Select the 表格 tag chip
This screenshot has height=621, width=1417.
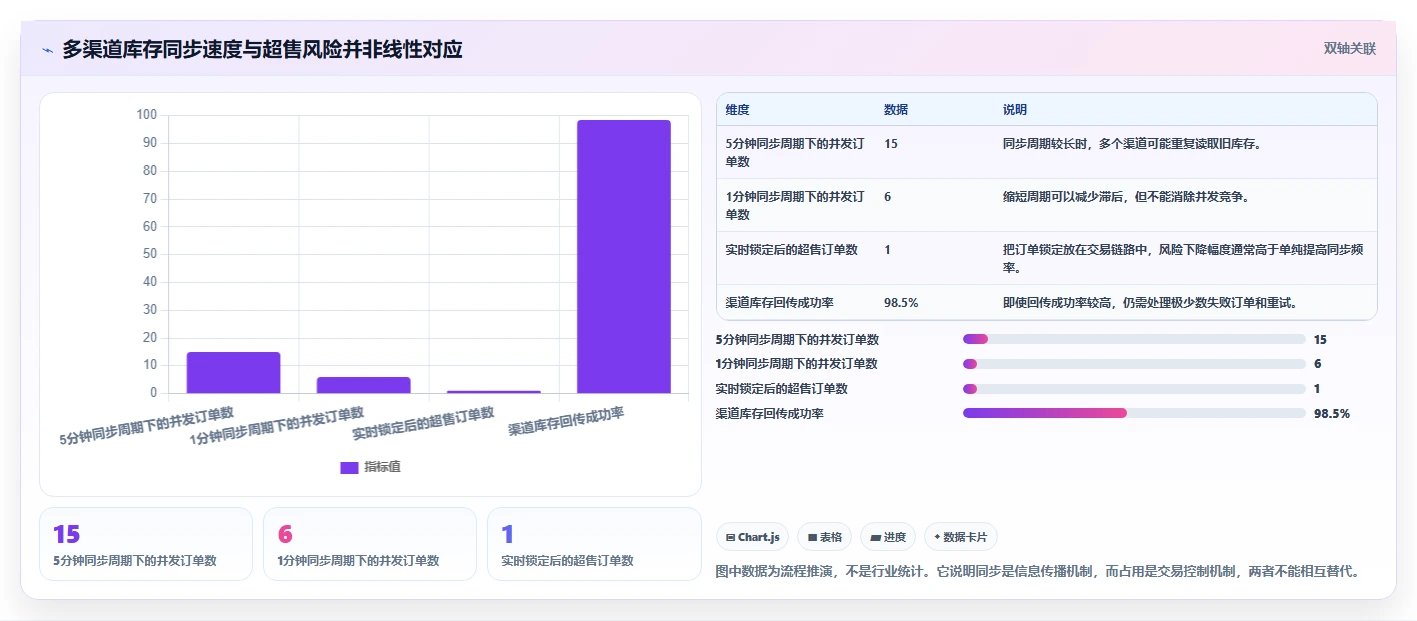pyautogui.click(x=824, y=537)
